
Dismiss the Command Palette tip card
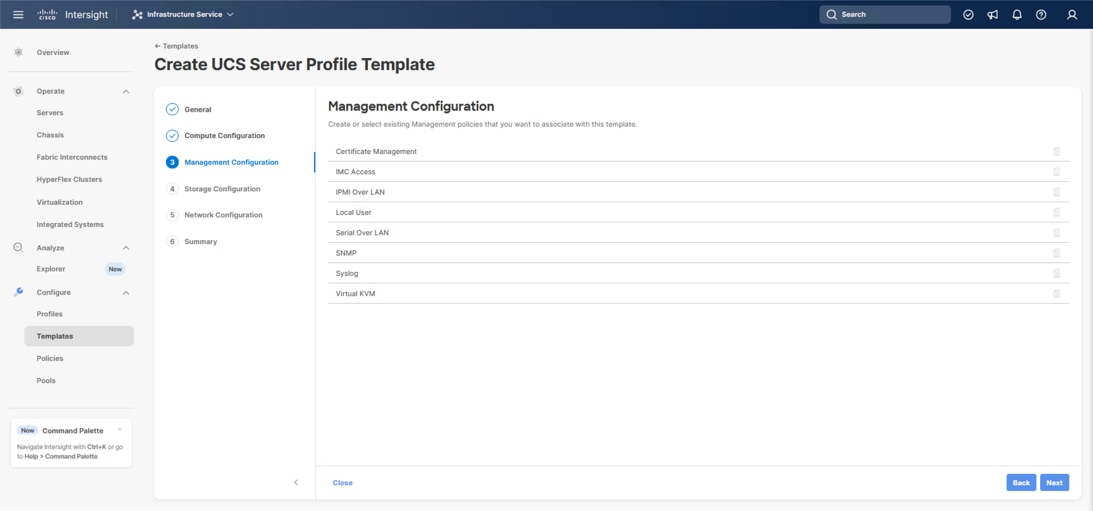120,429
